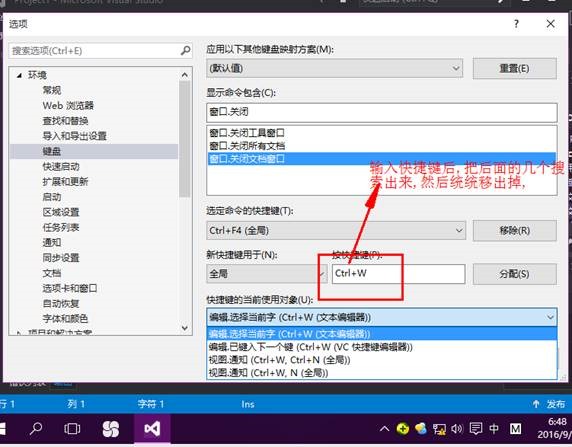This screenshot has width=572, height=447.
Task: Click the tree scrollbar up arrow
Action: click(x=185, y=75)
